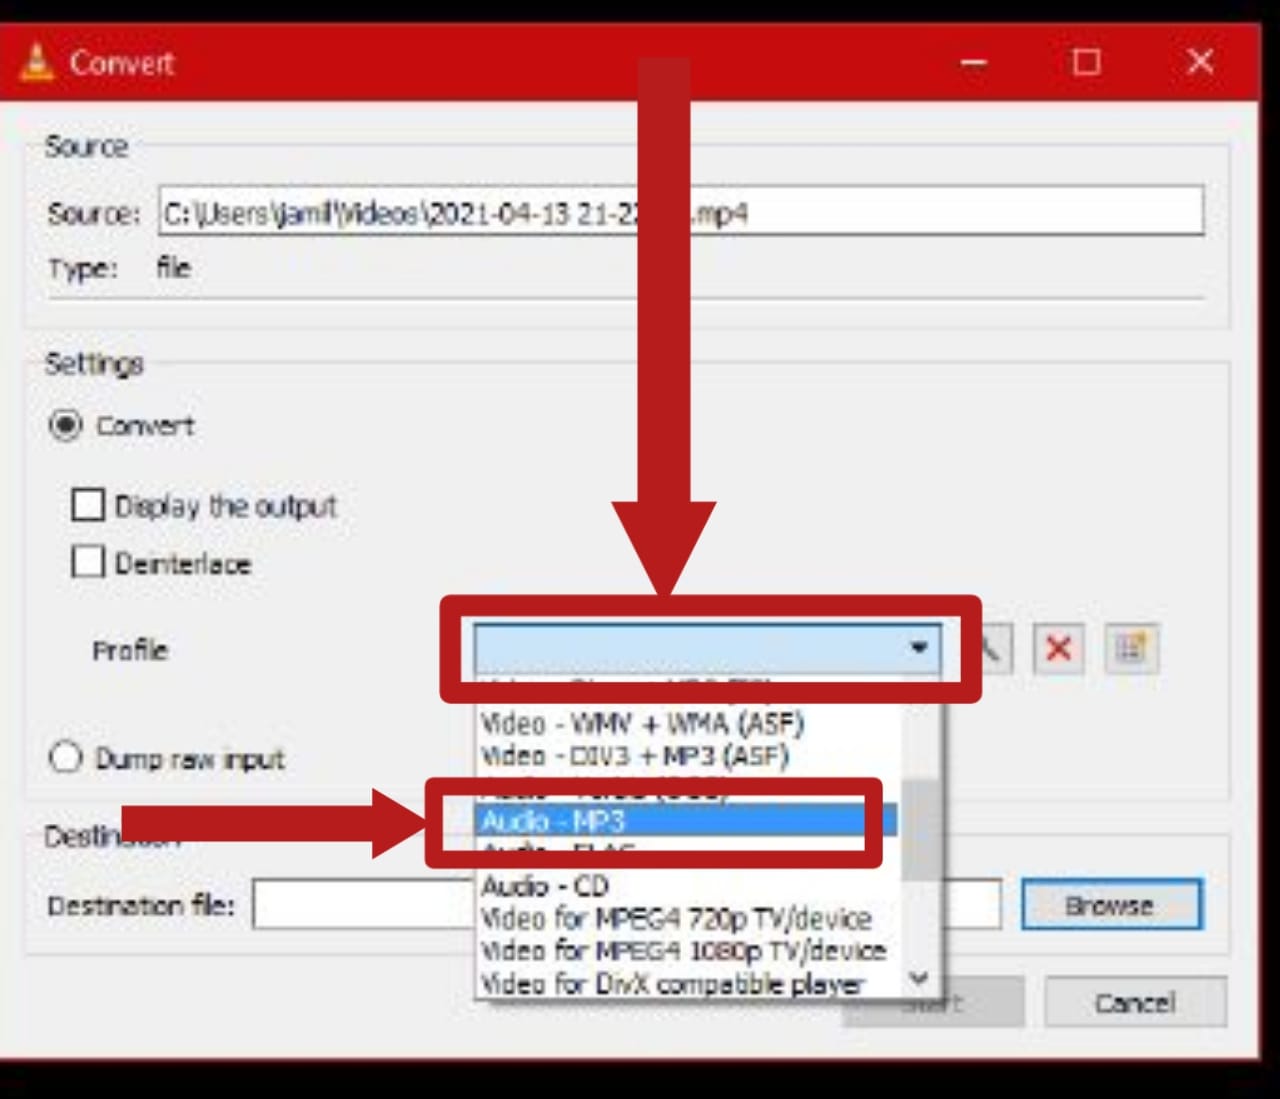Minimize the Convert window
Screen dimensions: 1280x1099
[974, 63]
